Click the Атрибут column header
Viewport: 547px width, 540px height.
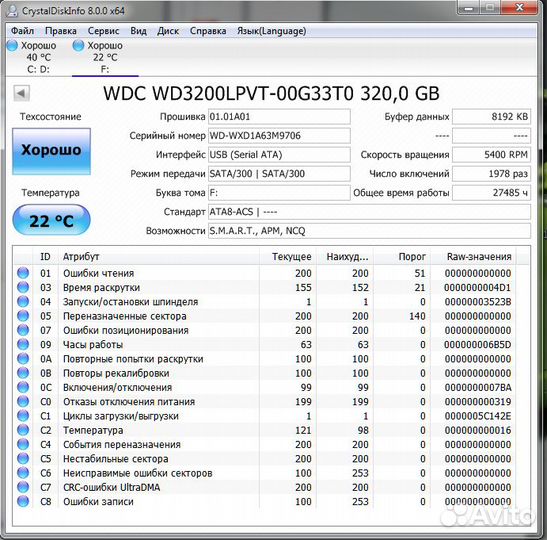[159, 257]
